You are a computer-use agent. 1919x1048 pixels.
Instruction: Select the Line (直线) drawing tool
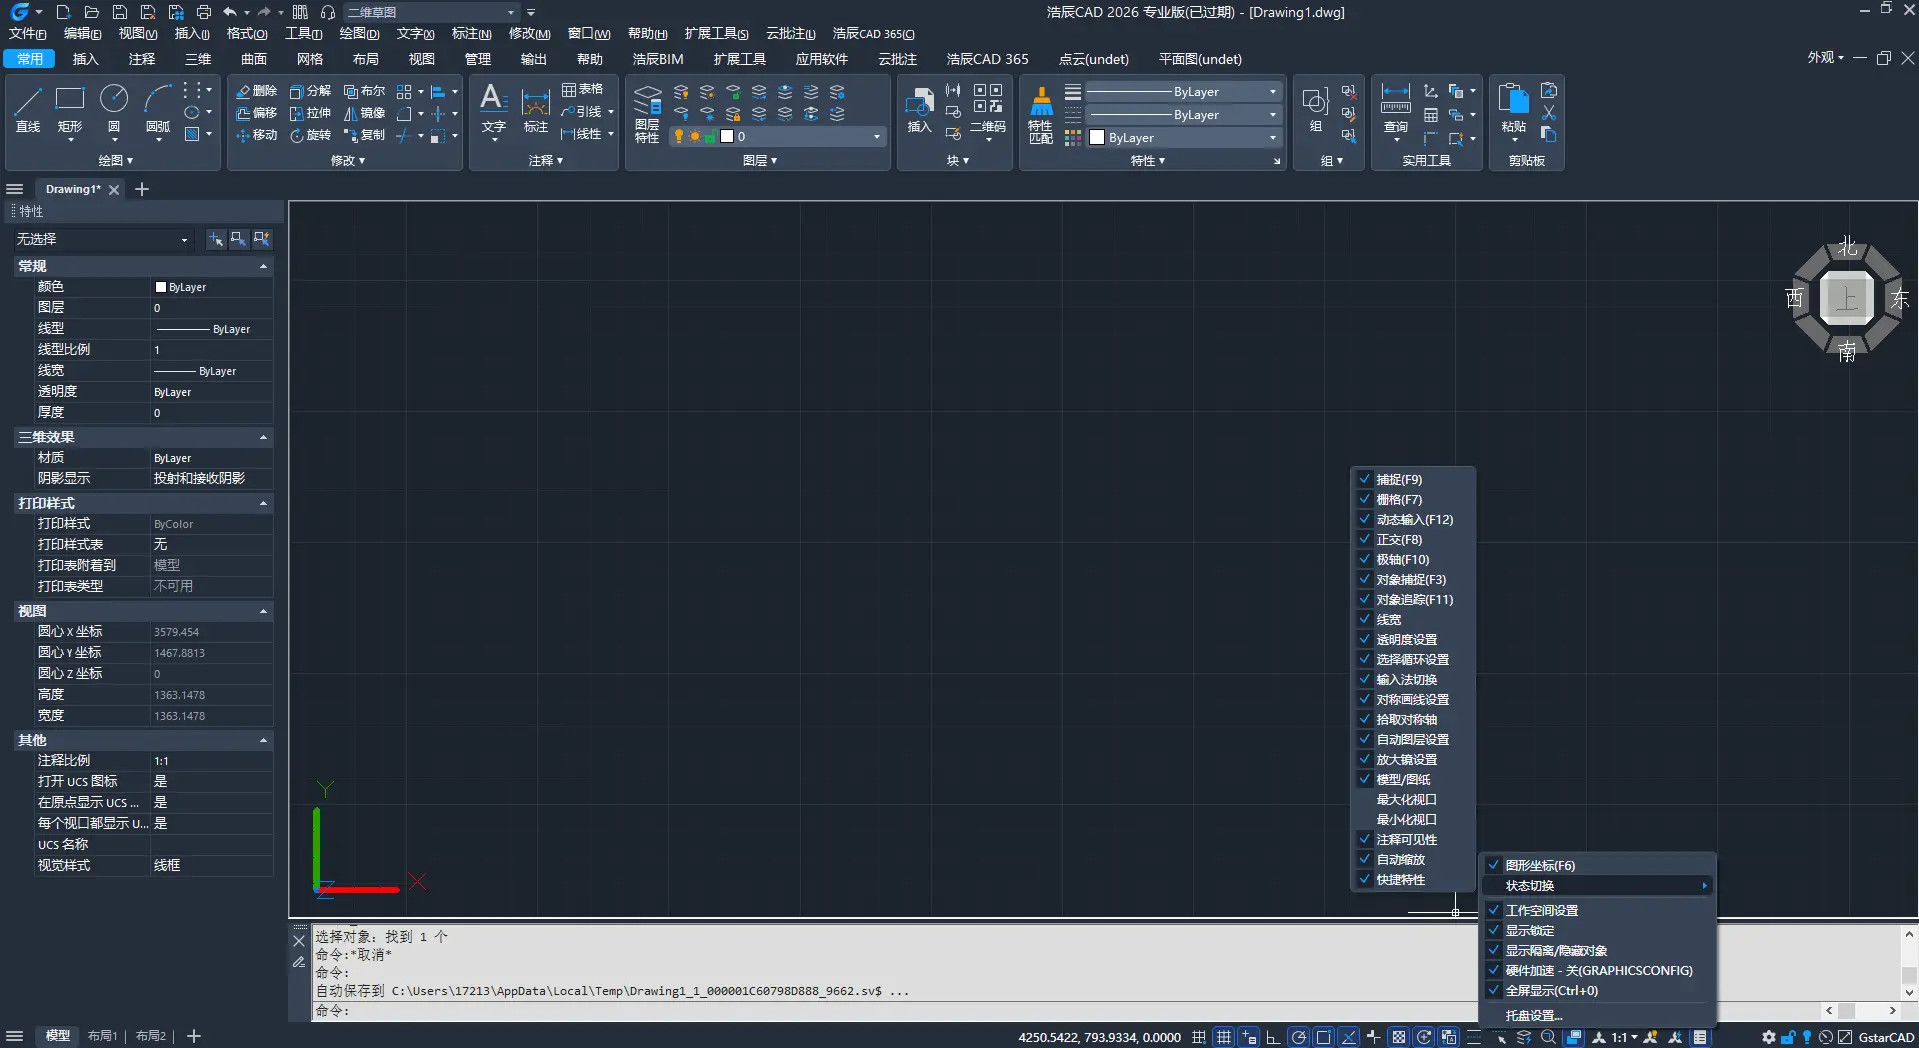28,108
